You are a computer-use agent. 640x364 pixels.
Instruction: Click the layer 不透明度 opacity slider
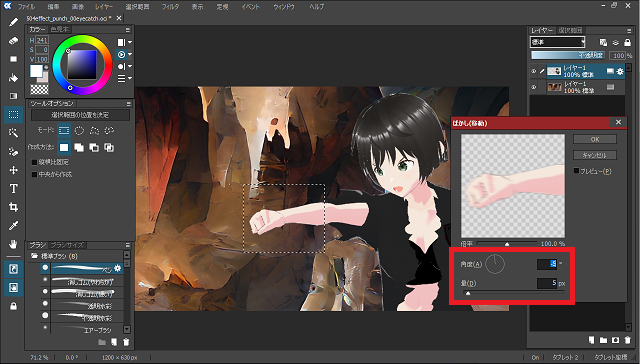tap(569, 55)
